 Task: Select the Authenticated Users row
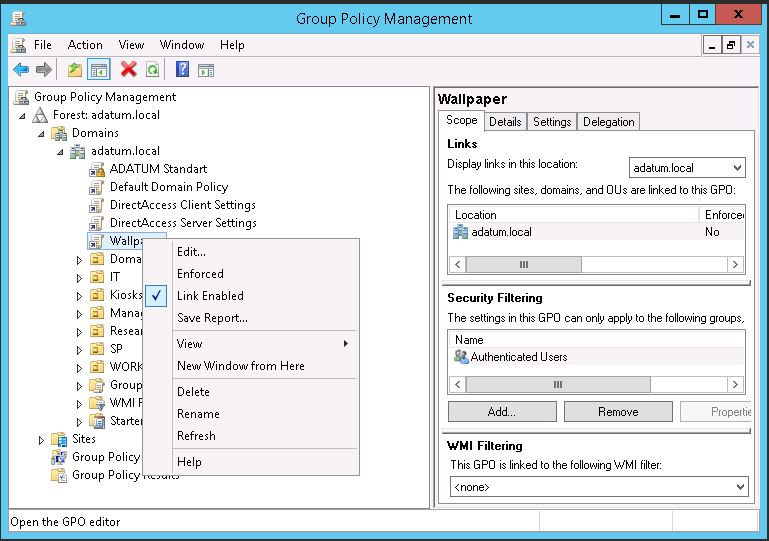click(597, 357)
